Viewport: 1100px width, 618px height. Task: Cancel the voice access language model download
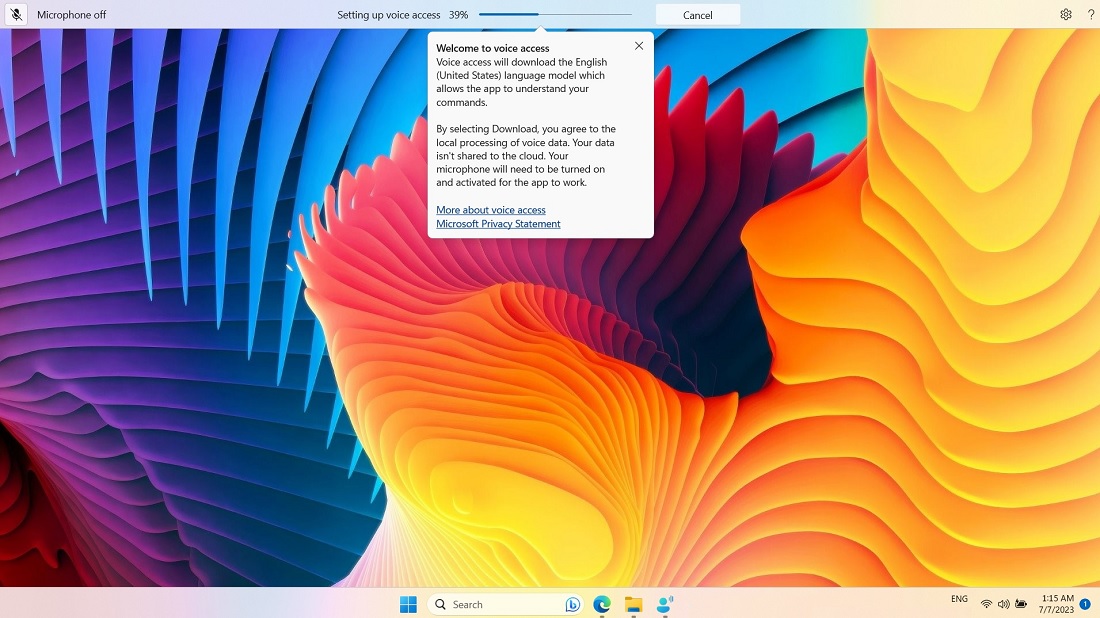(x=697, y=14)
